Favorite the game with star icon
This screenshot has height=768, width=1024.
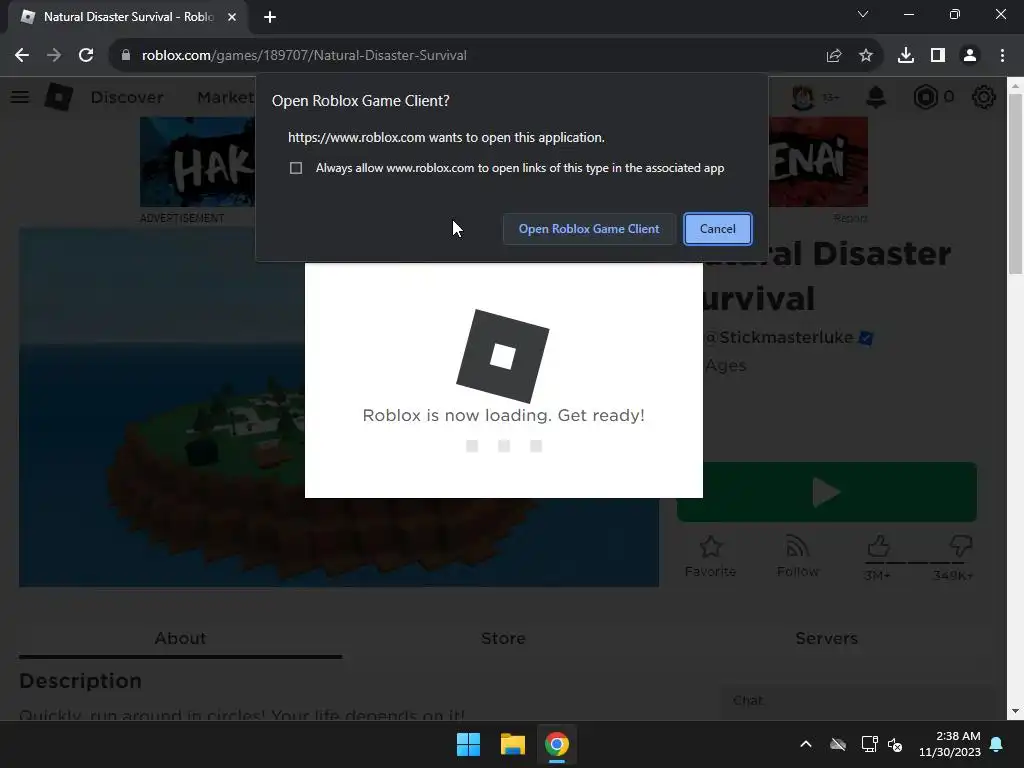[x=711, y=556]
